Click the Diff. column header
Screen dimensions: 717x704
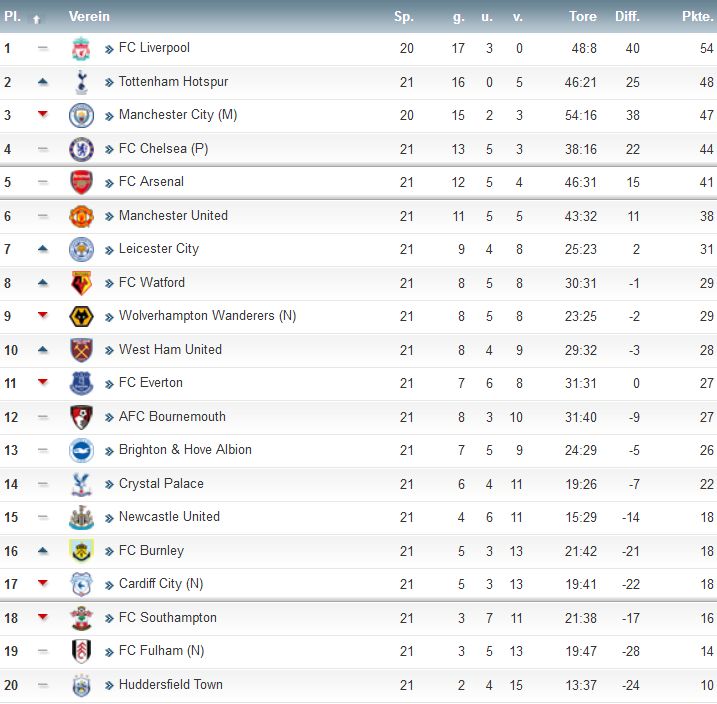click(x=627, y=16)
